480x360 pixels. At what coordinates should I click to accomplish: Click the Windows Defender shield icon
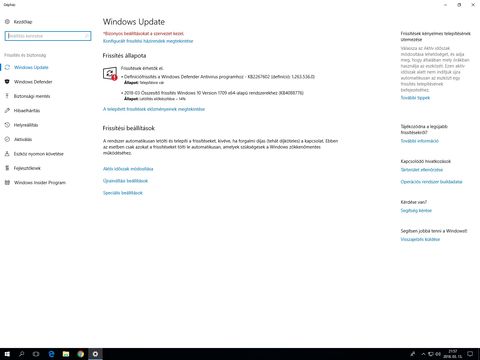(x=7, y=82)
